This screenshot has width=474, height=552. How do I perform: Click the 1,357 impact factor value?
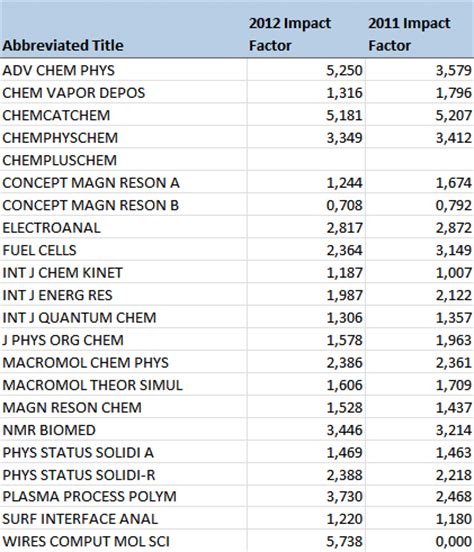(454, 318)
